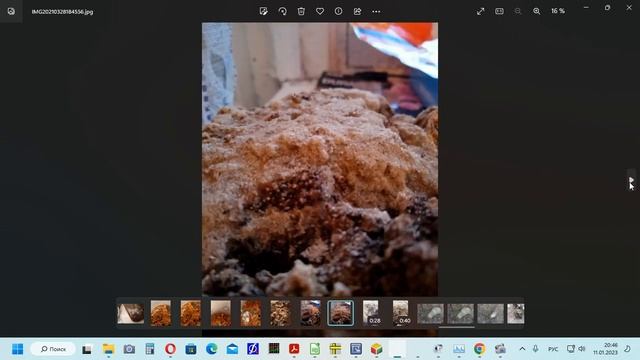Launch Microsoft Edge from the taskbar
Image resolution: width=640 pixels, height=360 pixels.
[x=211, y=349]
